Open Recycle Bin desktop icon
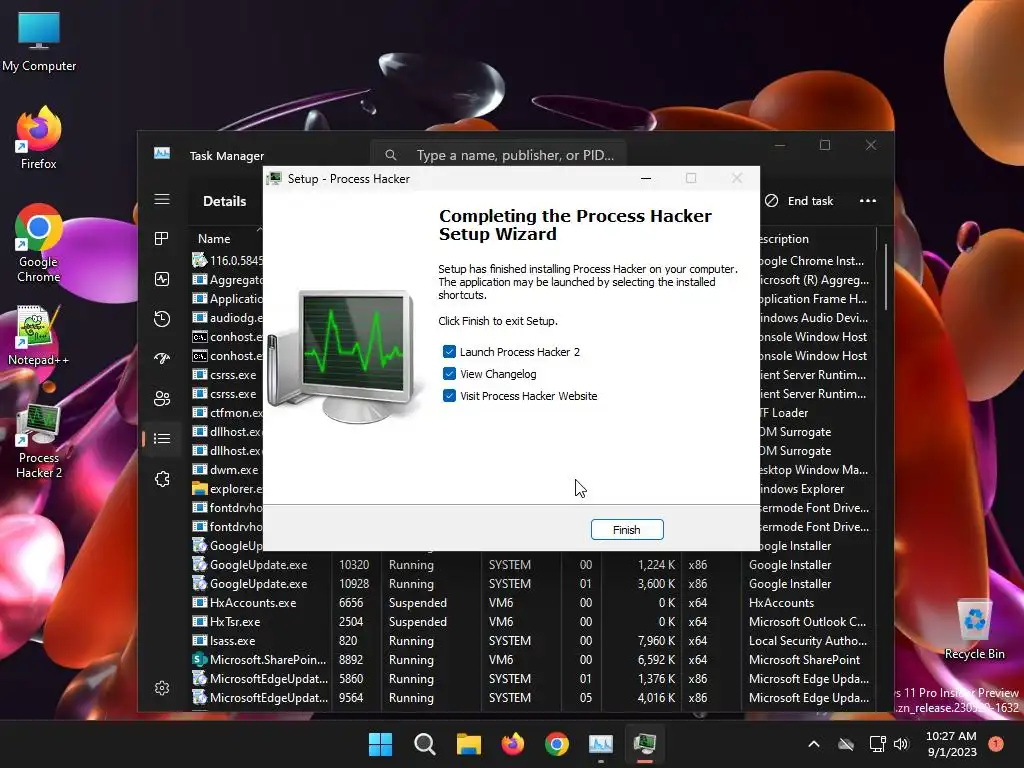 (974, 629)
